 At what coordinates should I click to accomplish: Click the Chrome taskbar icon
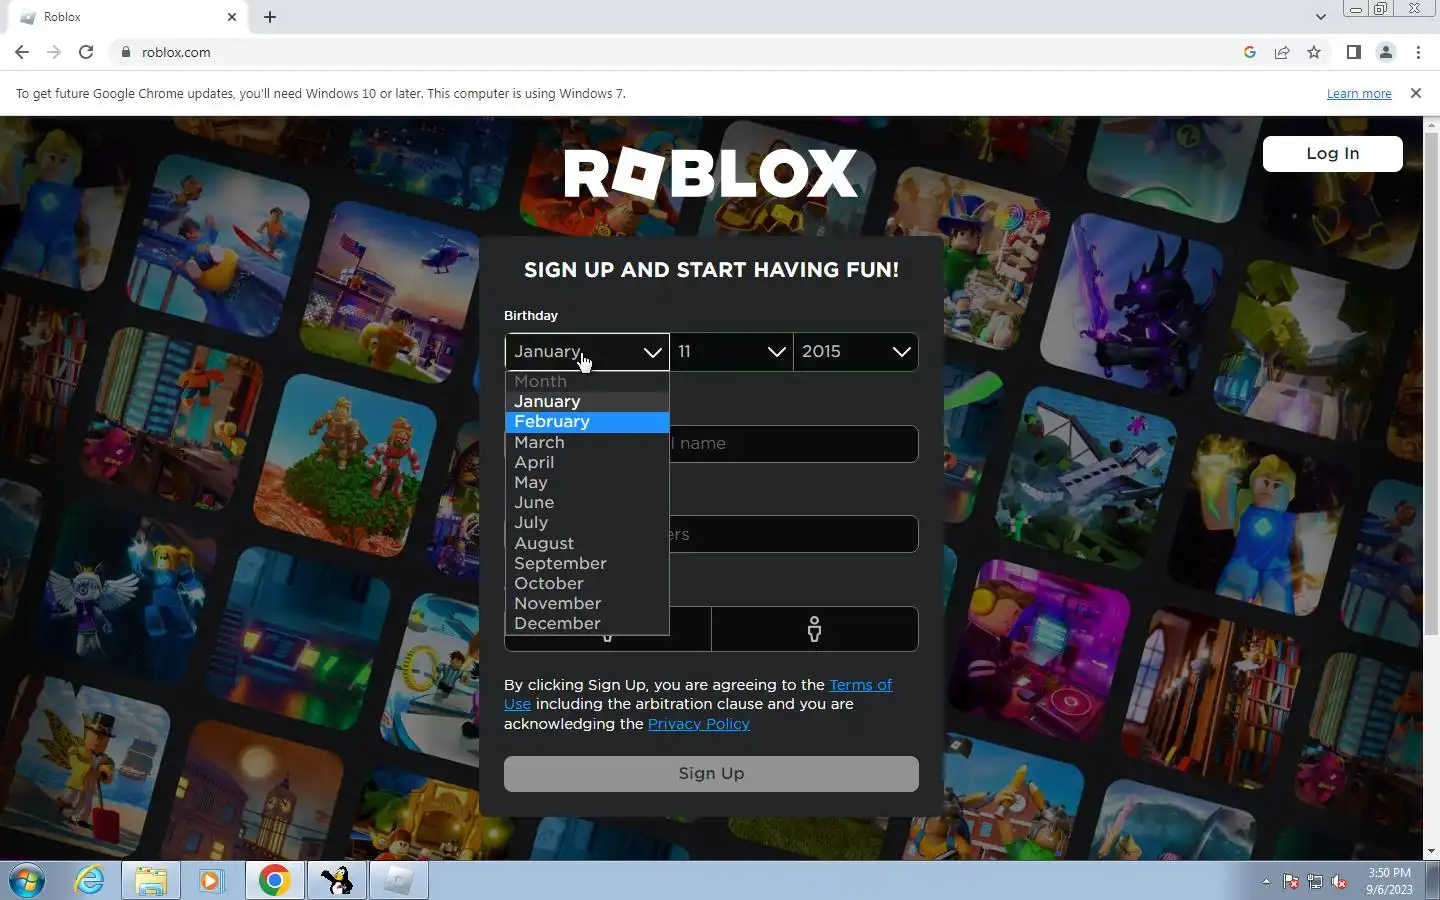click(x=274, y=881)
